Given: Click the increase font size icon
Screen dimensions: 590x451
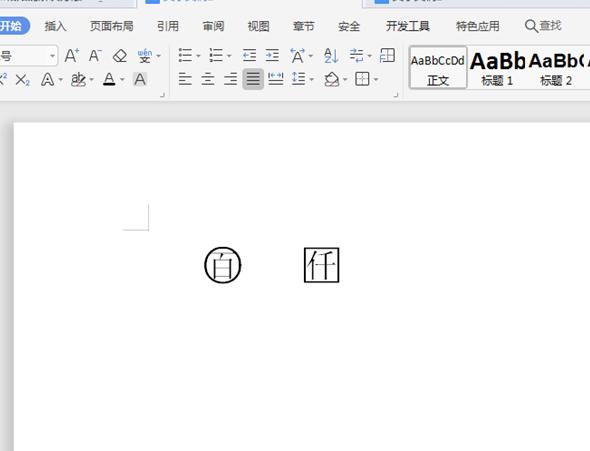Looking at the screenshot, I should (71, 56).
